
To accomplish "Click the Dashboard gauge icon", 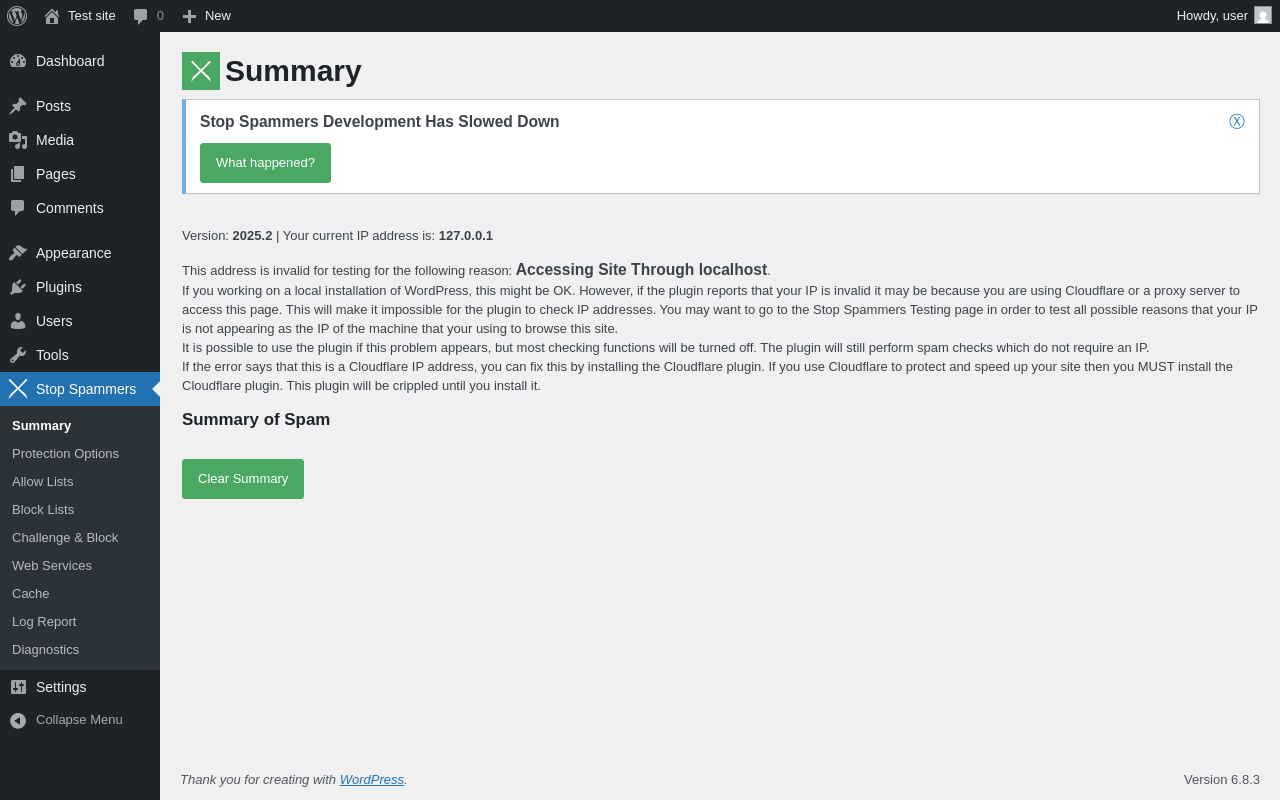I will point(18,61).
